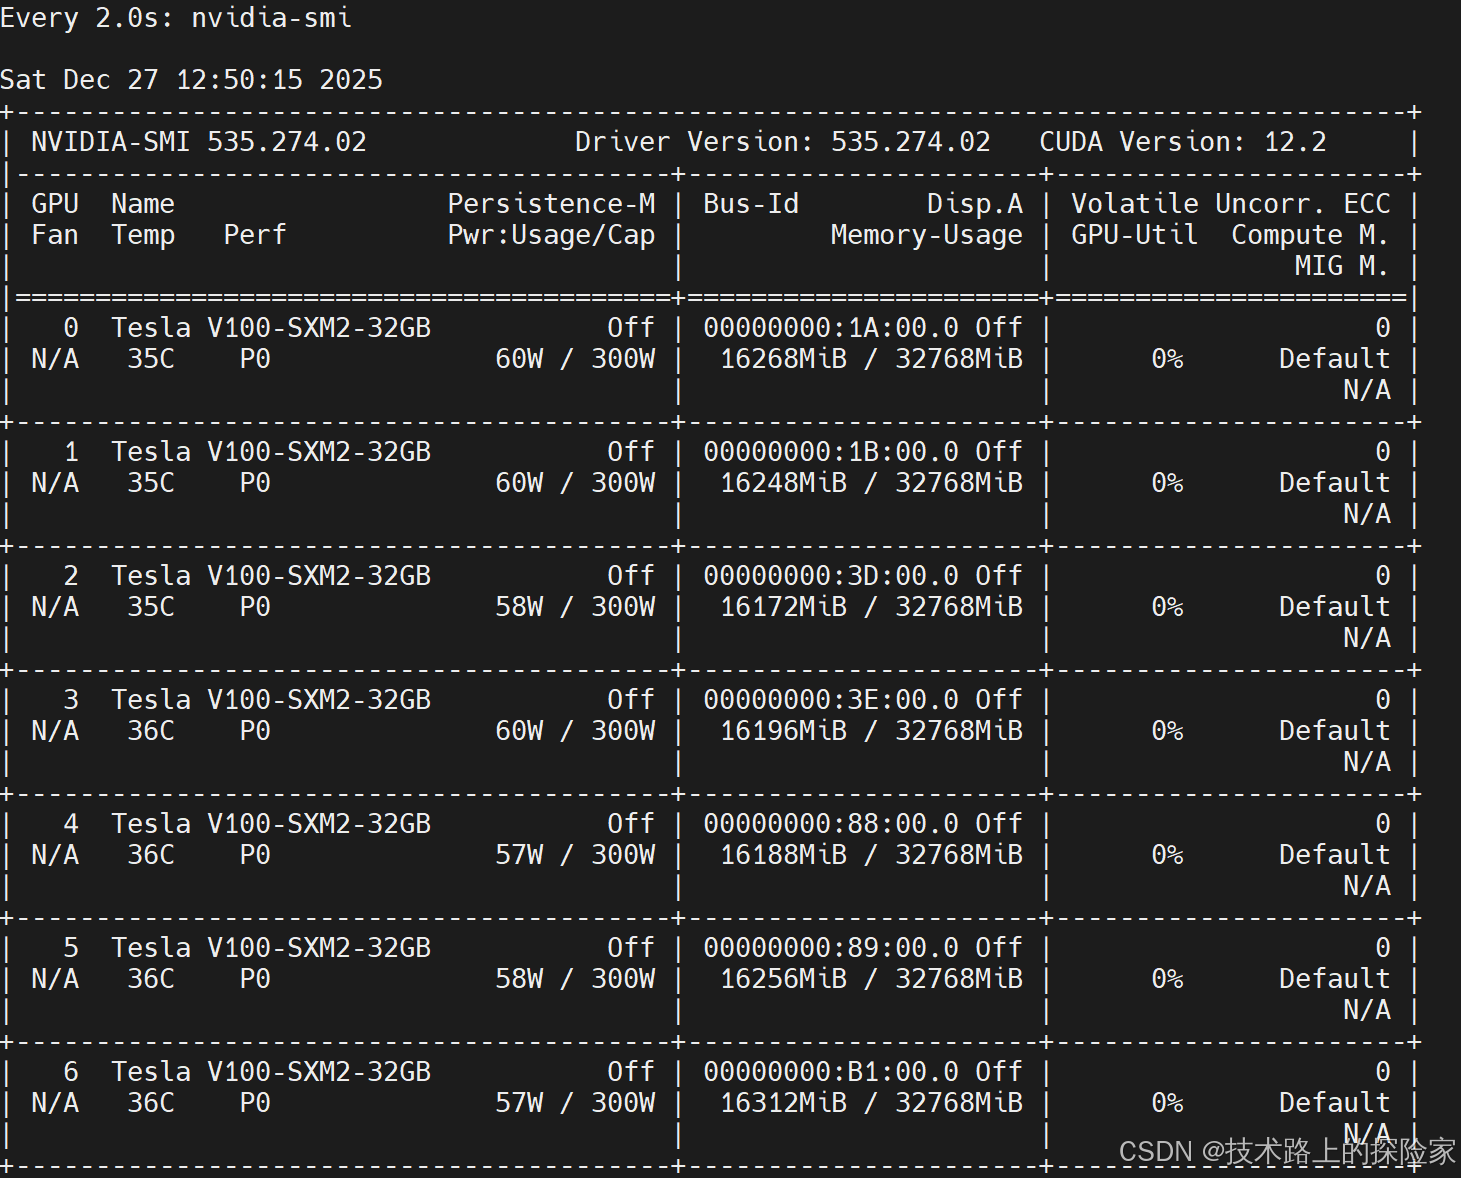Click the memory value '16256MiB'
The width and height of the screenshot is (1461, 1178).
(x=784, y=979)
